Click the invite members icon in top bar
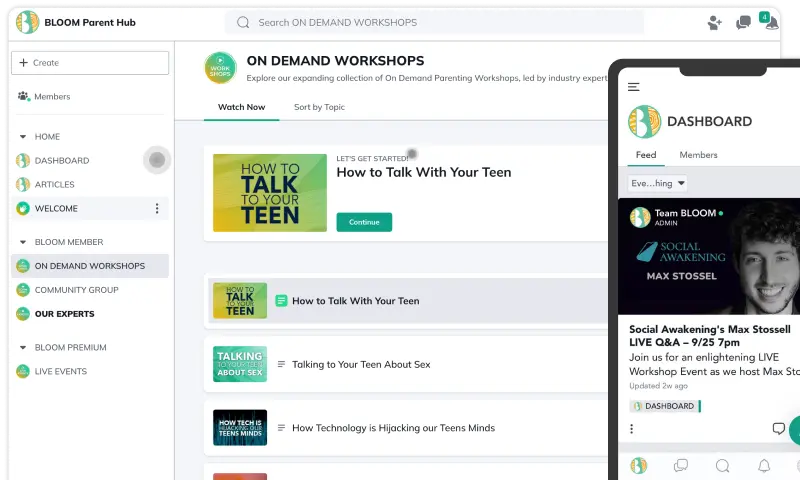This screenshot has height=480, width=800. [x=714, y=22]
